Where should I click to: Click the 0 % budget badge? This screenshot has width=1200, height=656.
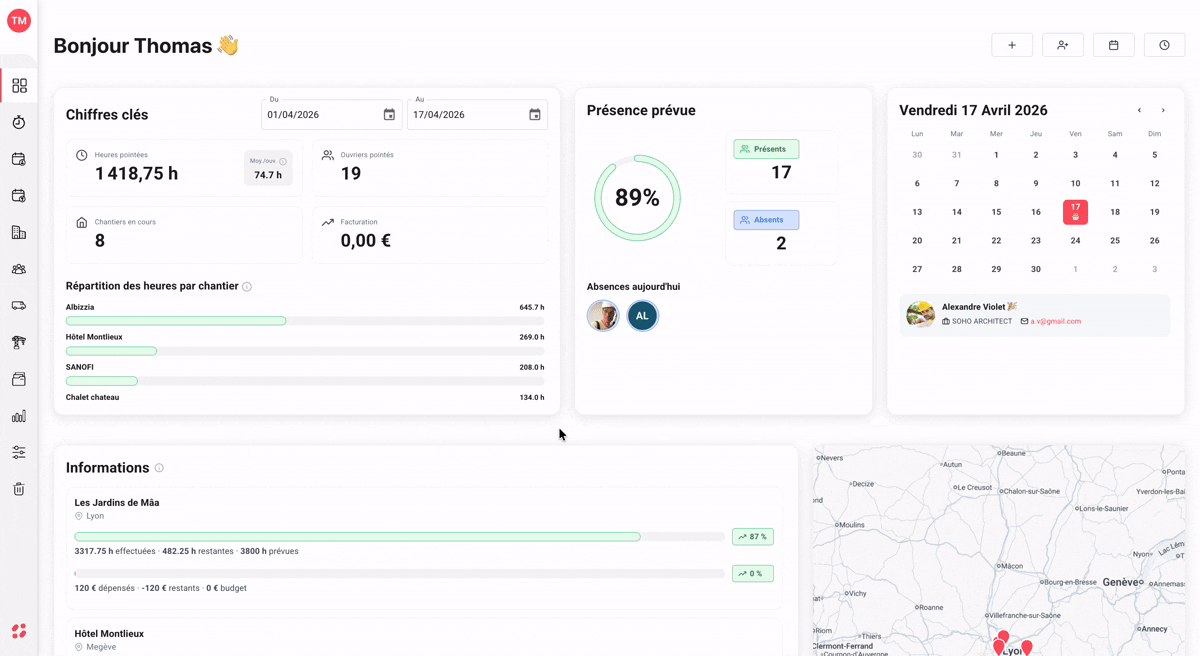click(753, 574)
